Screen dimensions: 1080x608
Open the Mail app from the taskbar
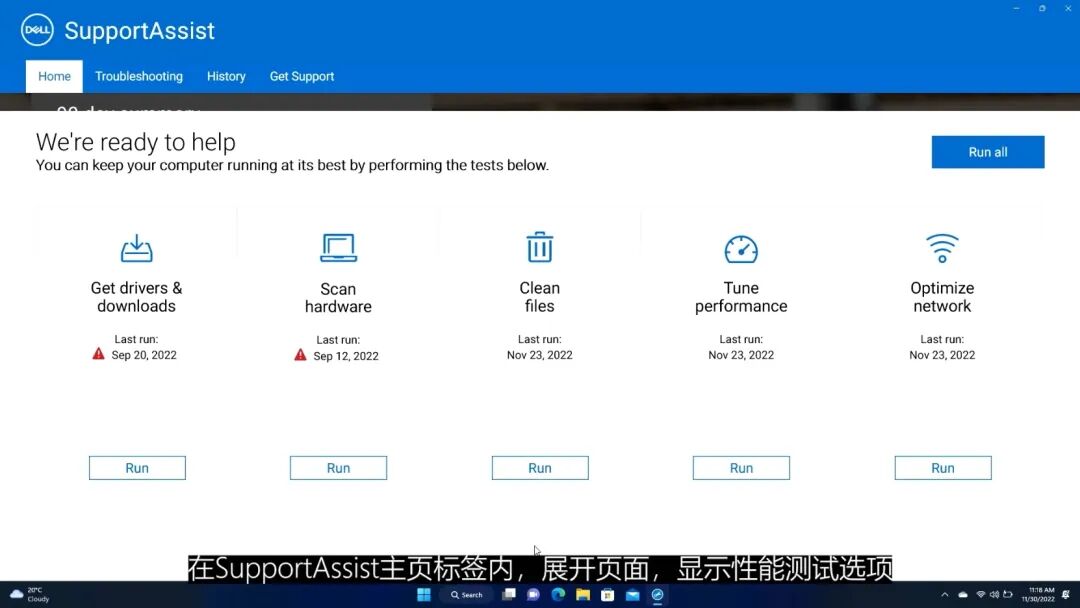632,594
